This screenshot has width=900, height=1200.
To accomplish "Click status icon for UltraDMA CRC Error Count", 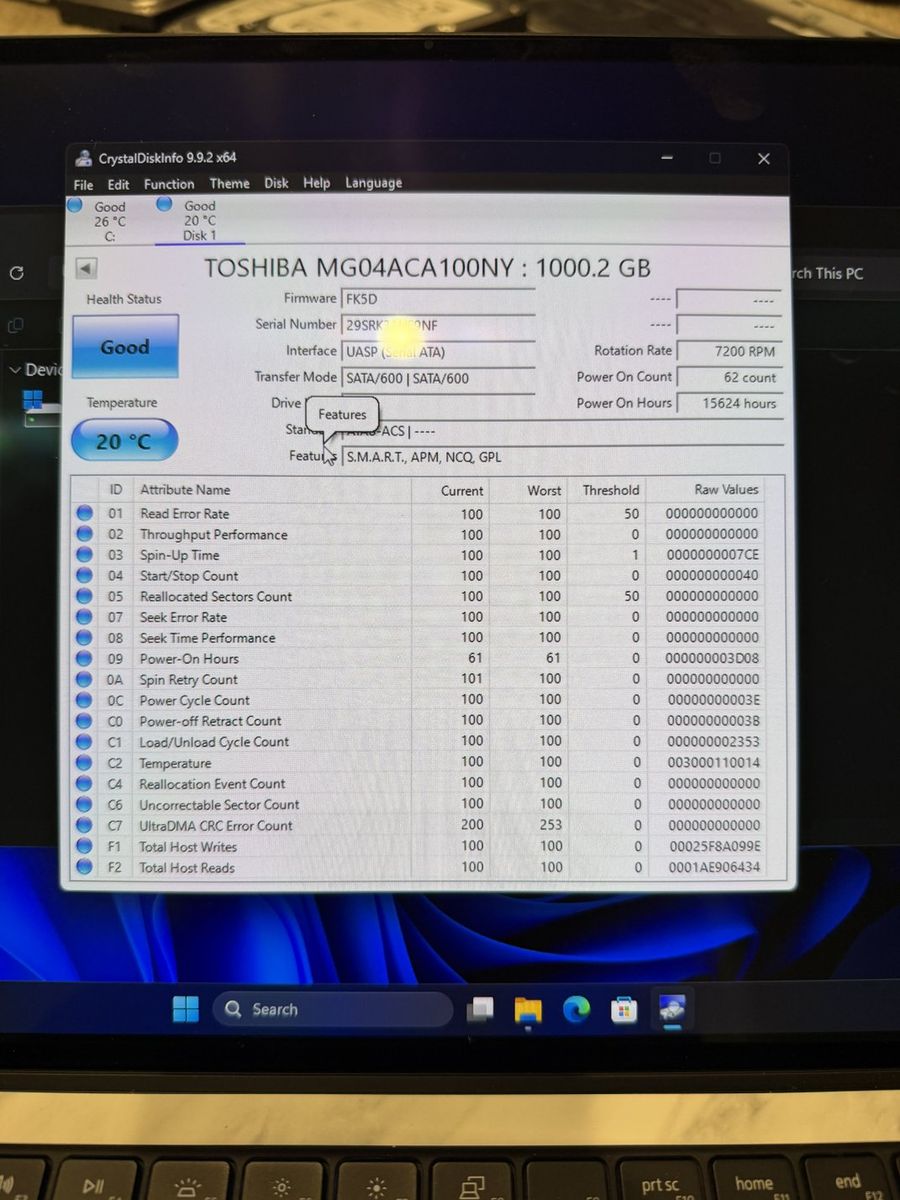I will point(85,826).
